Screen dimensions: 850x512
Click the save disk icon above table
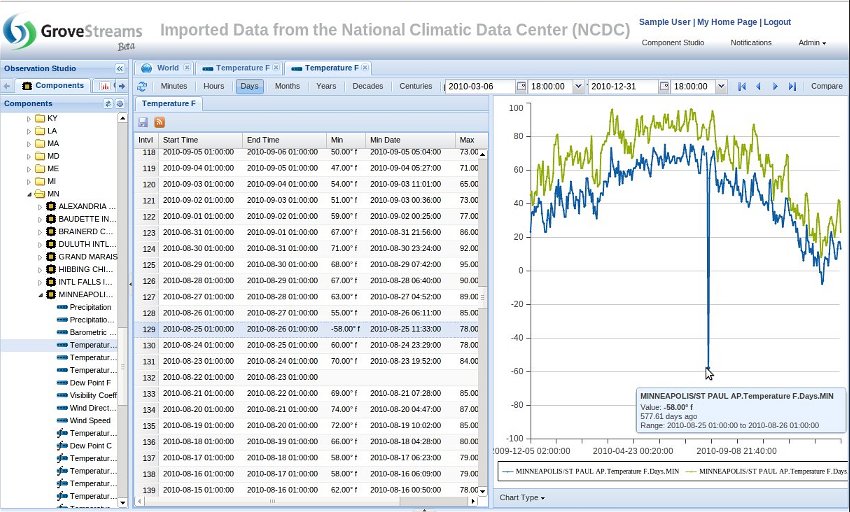(x=144, y=121)
